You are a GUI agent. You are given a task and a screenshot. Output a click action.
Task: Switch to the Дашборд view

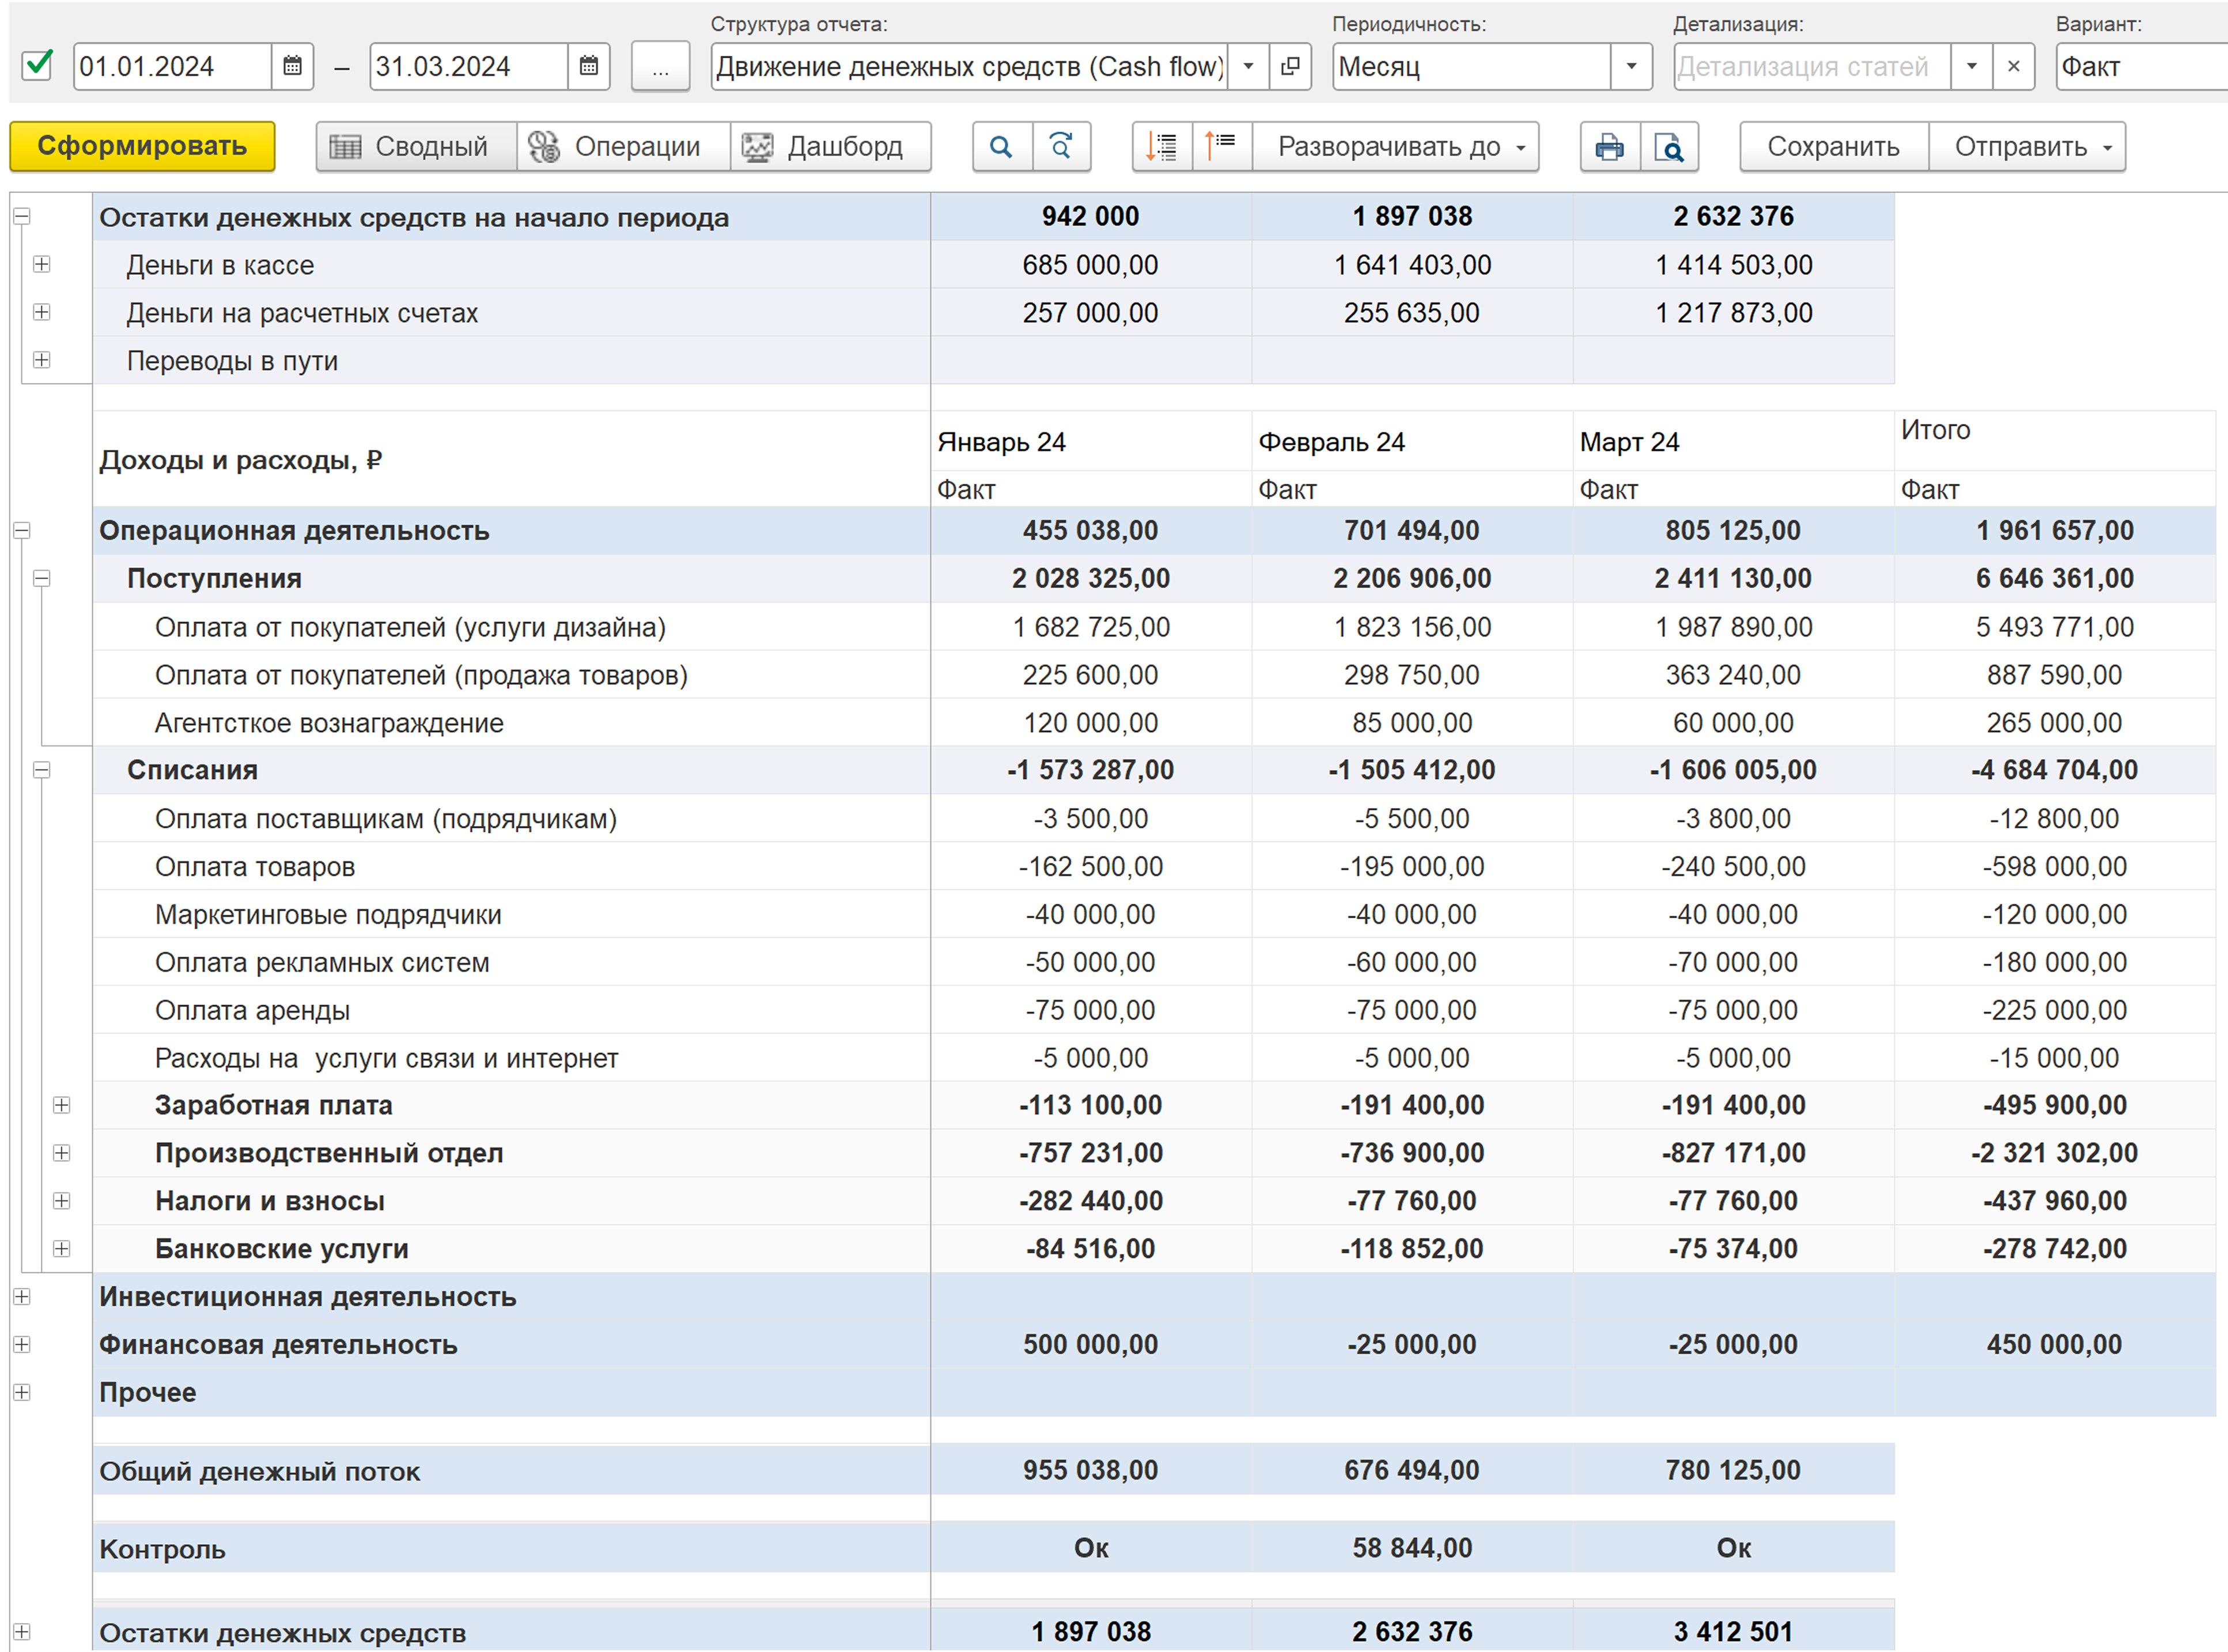click(831, 147)
